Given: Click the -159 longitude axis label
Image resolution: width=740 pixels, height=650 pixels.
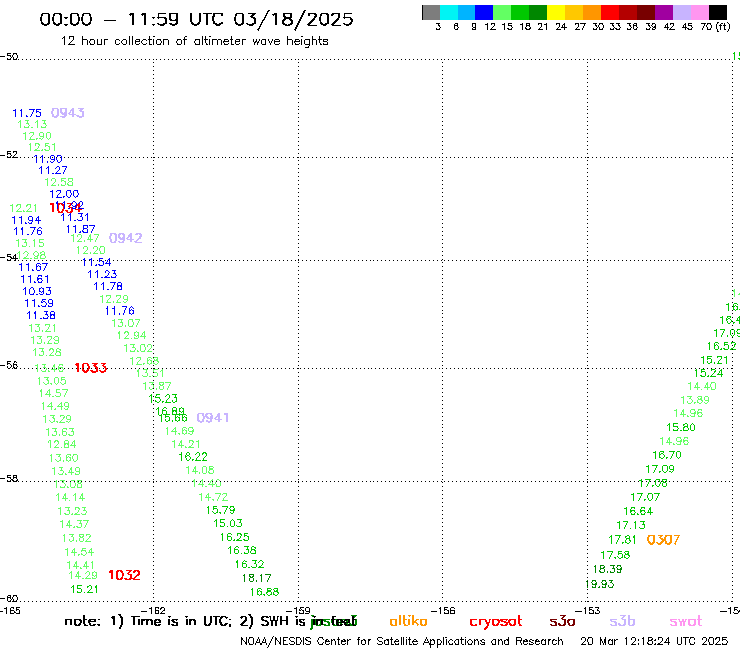Looking at the screenshot, I should (299, 610).
